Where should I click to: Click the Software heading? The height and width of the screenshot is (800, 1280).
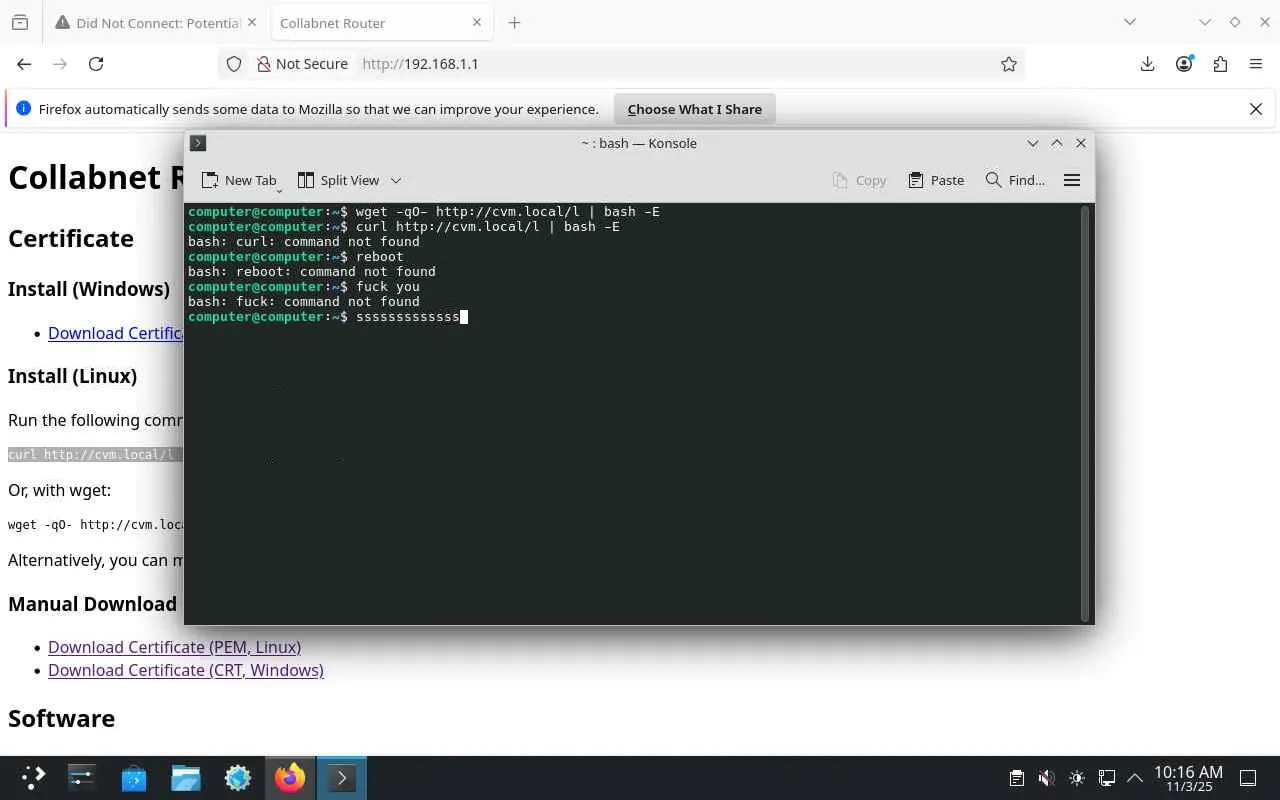61,718
